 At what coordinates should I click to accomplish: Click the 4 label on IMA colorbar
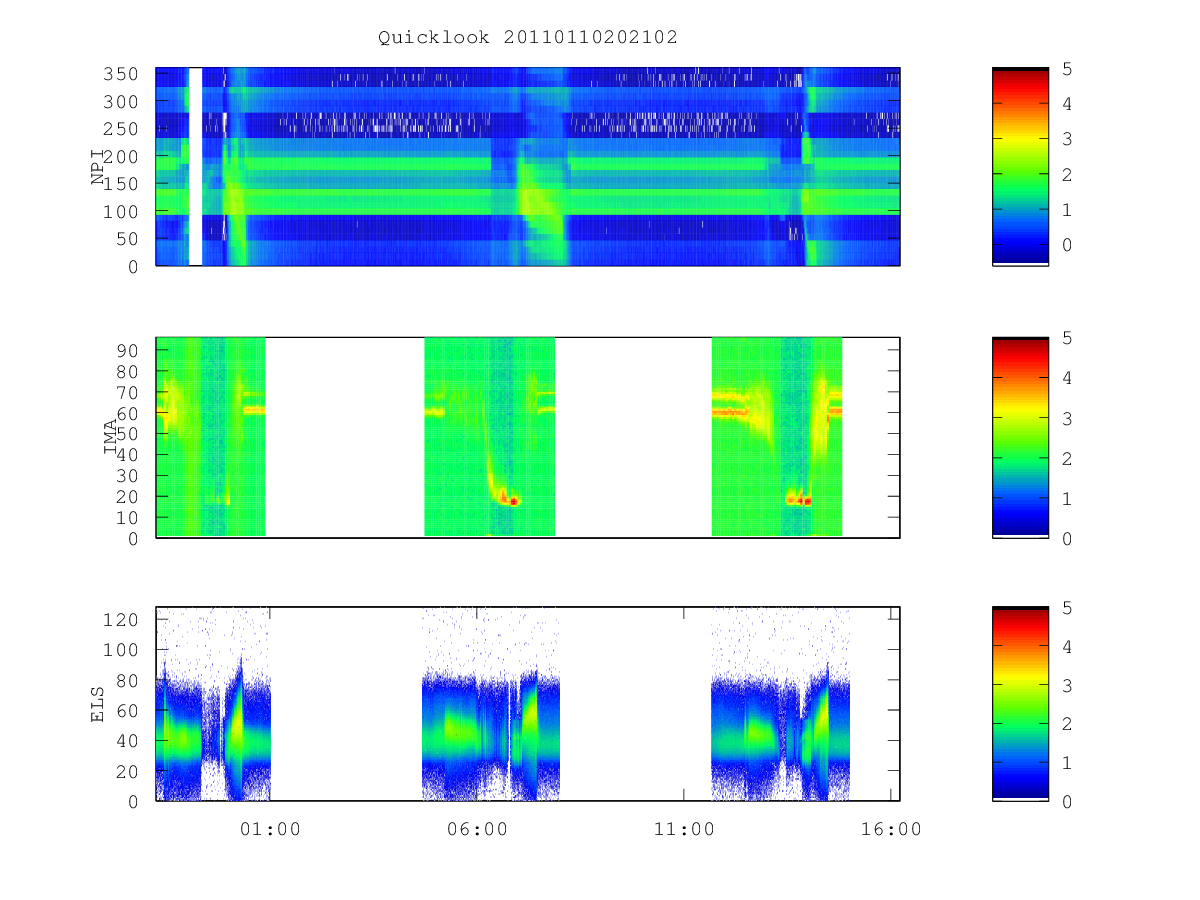click(x=1068, y=378)
